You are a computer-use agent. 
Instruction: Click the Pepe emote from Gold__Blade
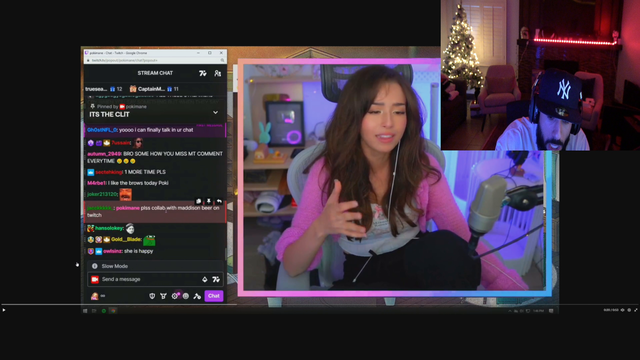(149, 240)
